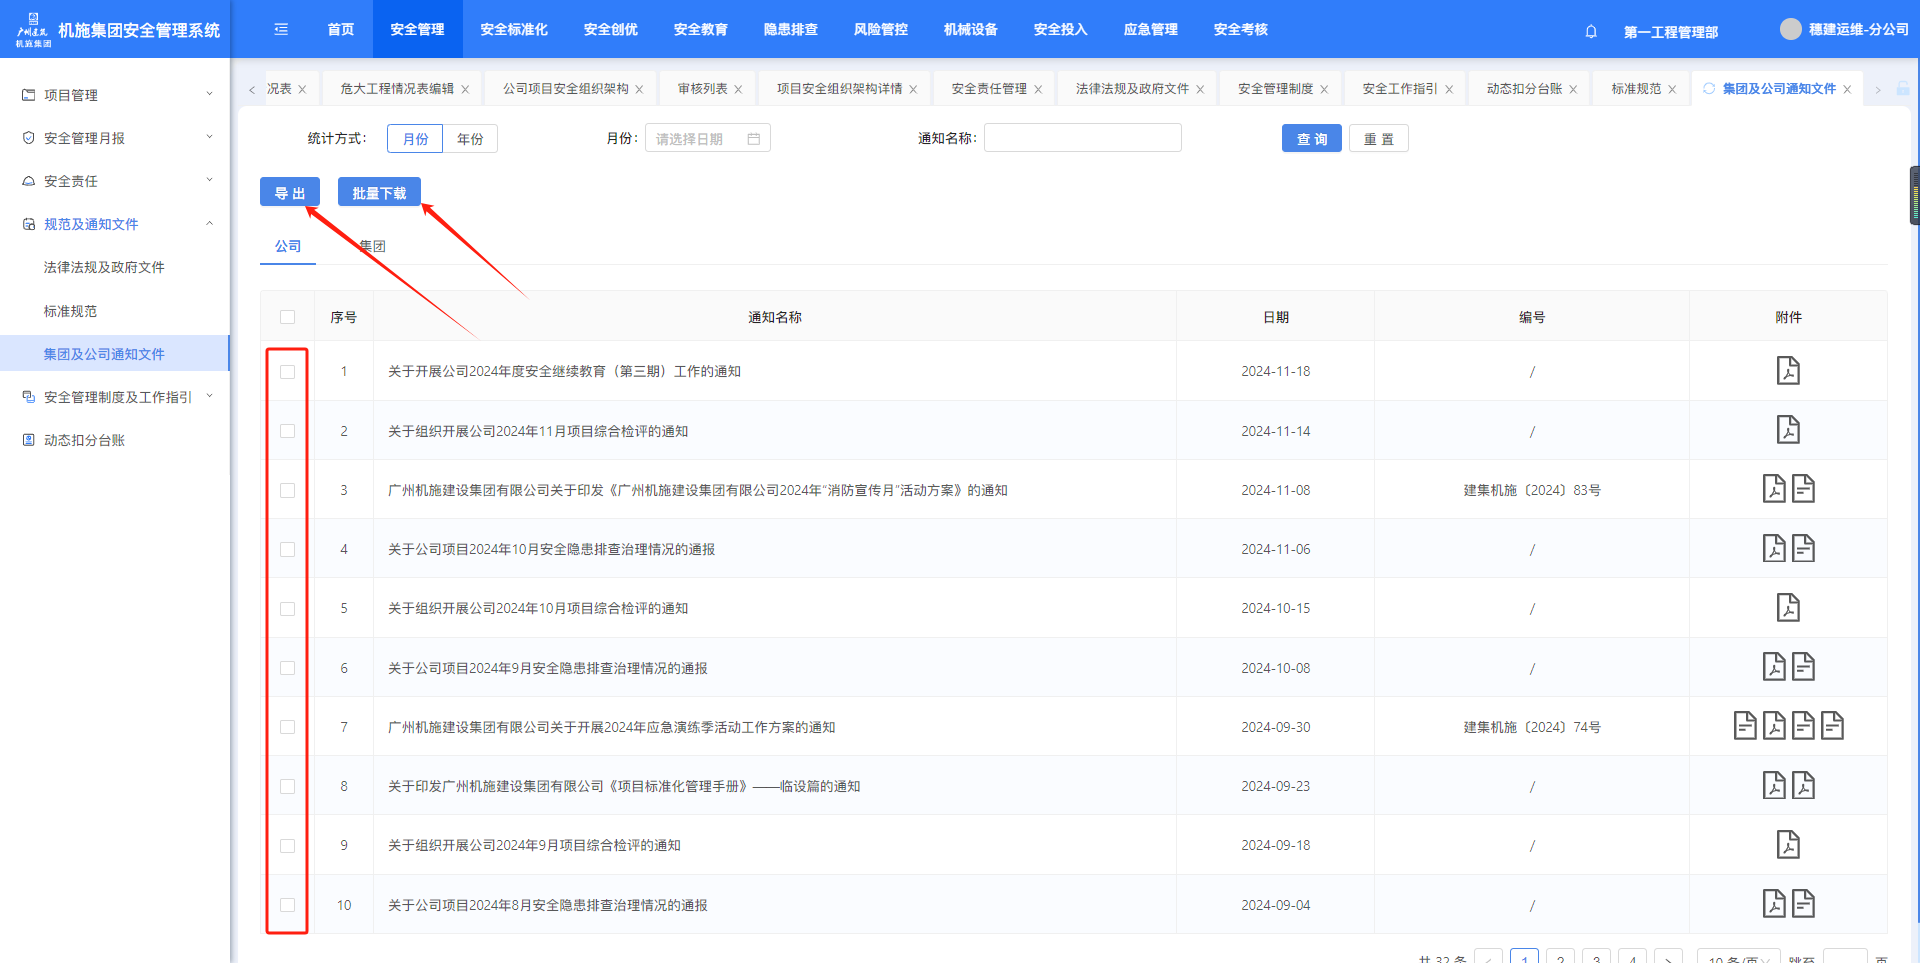1920x963 pixels.
Task: Switch to the 集团 tab
Action: [x=372, y=246]
